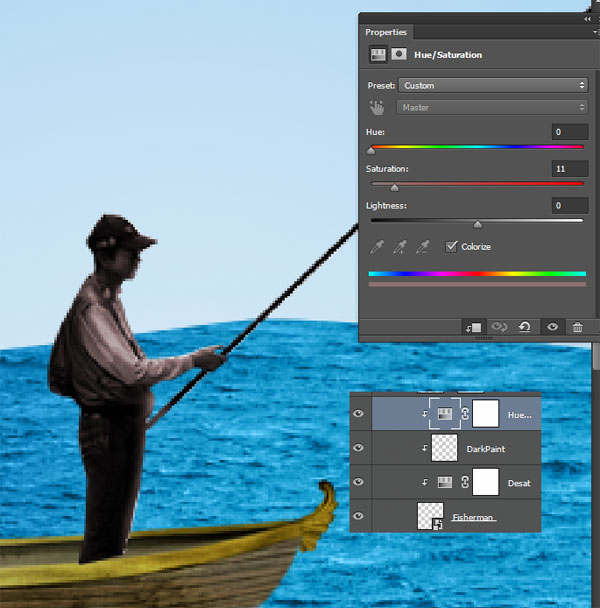Uncheck the Colorize checkbox

(451, 247)
